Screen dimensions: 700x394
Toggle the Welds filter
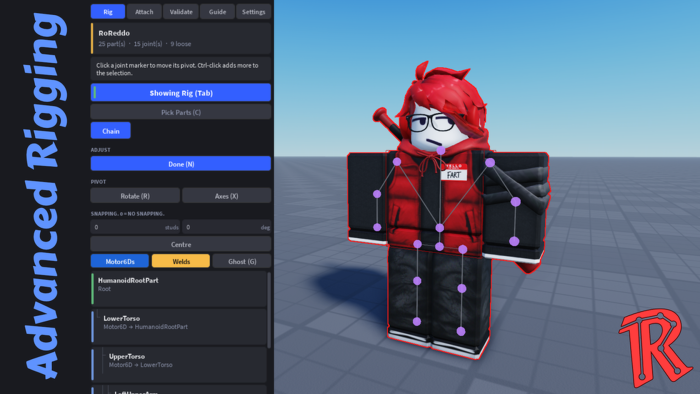(x=181, y=261)
